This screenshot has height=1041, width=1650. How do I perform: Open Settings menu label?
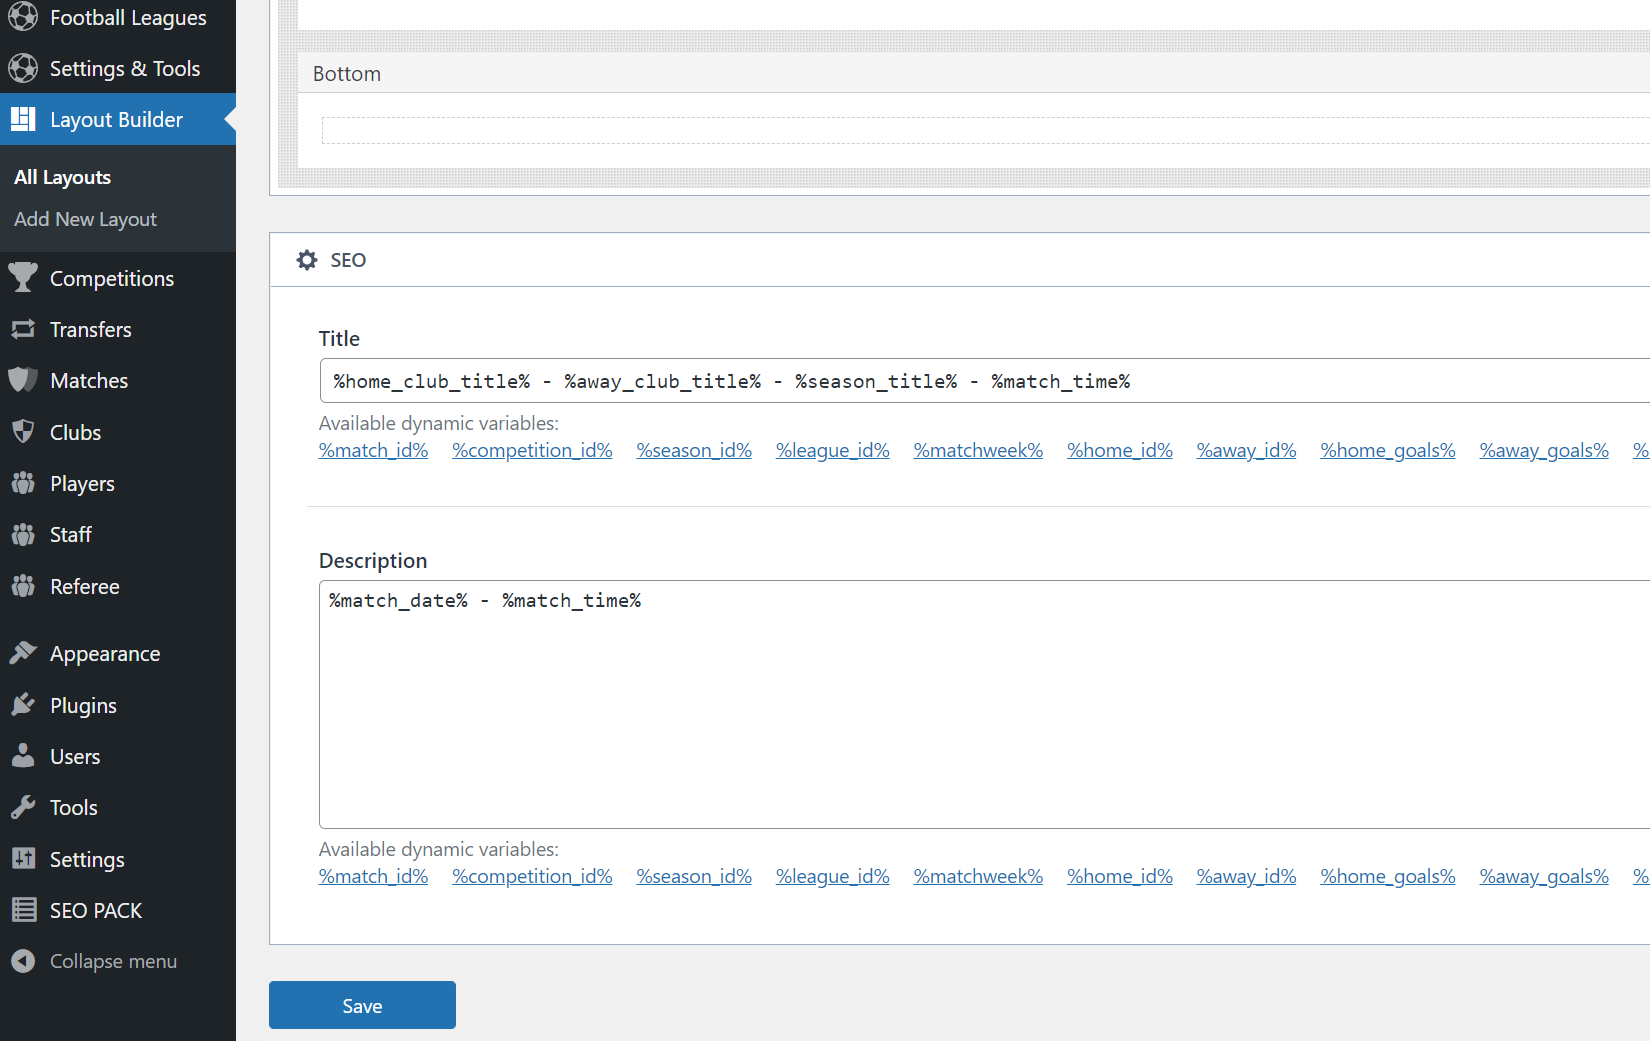[87, 859]
